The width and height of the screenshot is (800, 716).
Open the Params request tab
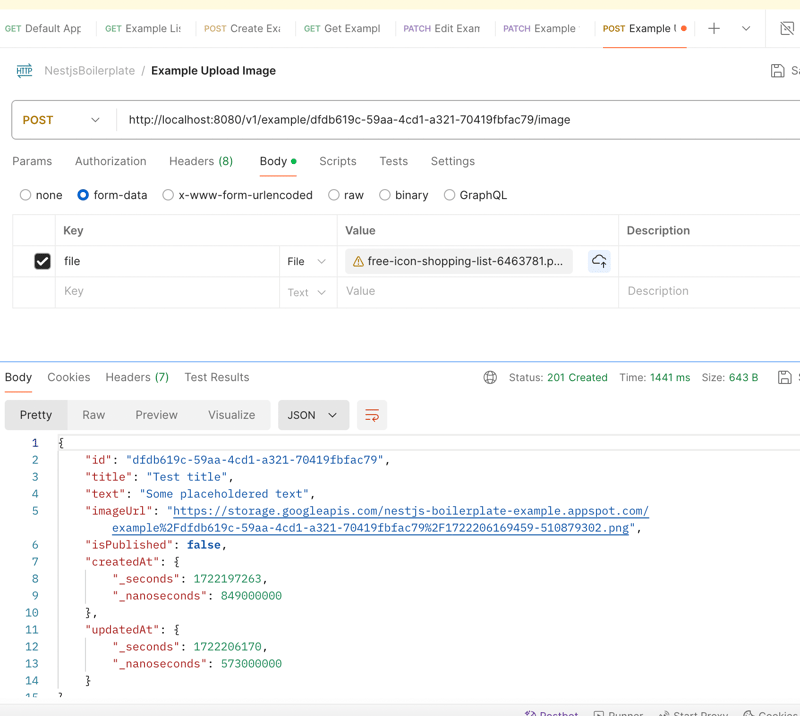pos(32,161)
